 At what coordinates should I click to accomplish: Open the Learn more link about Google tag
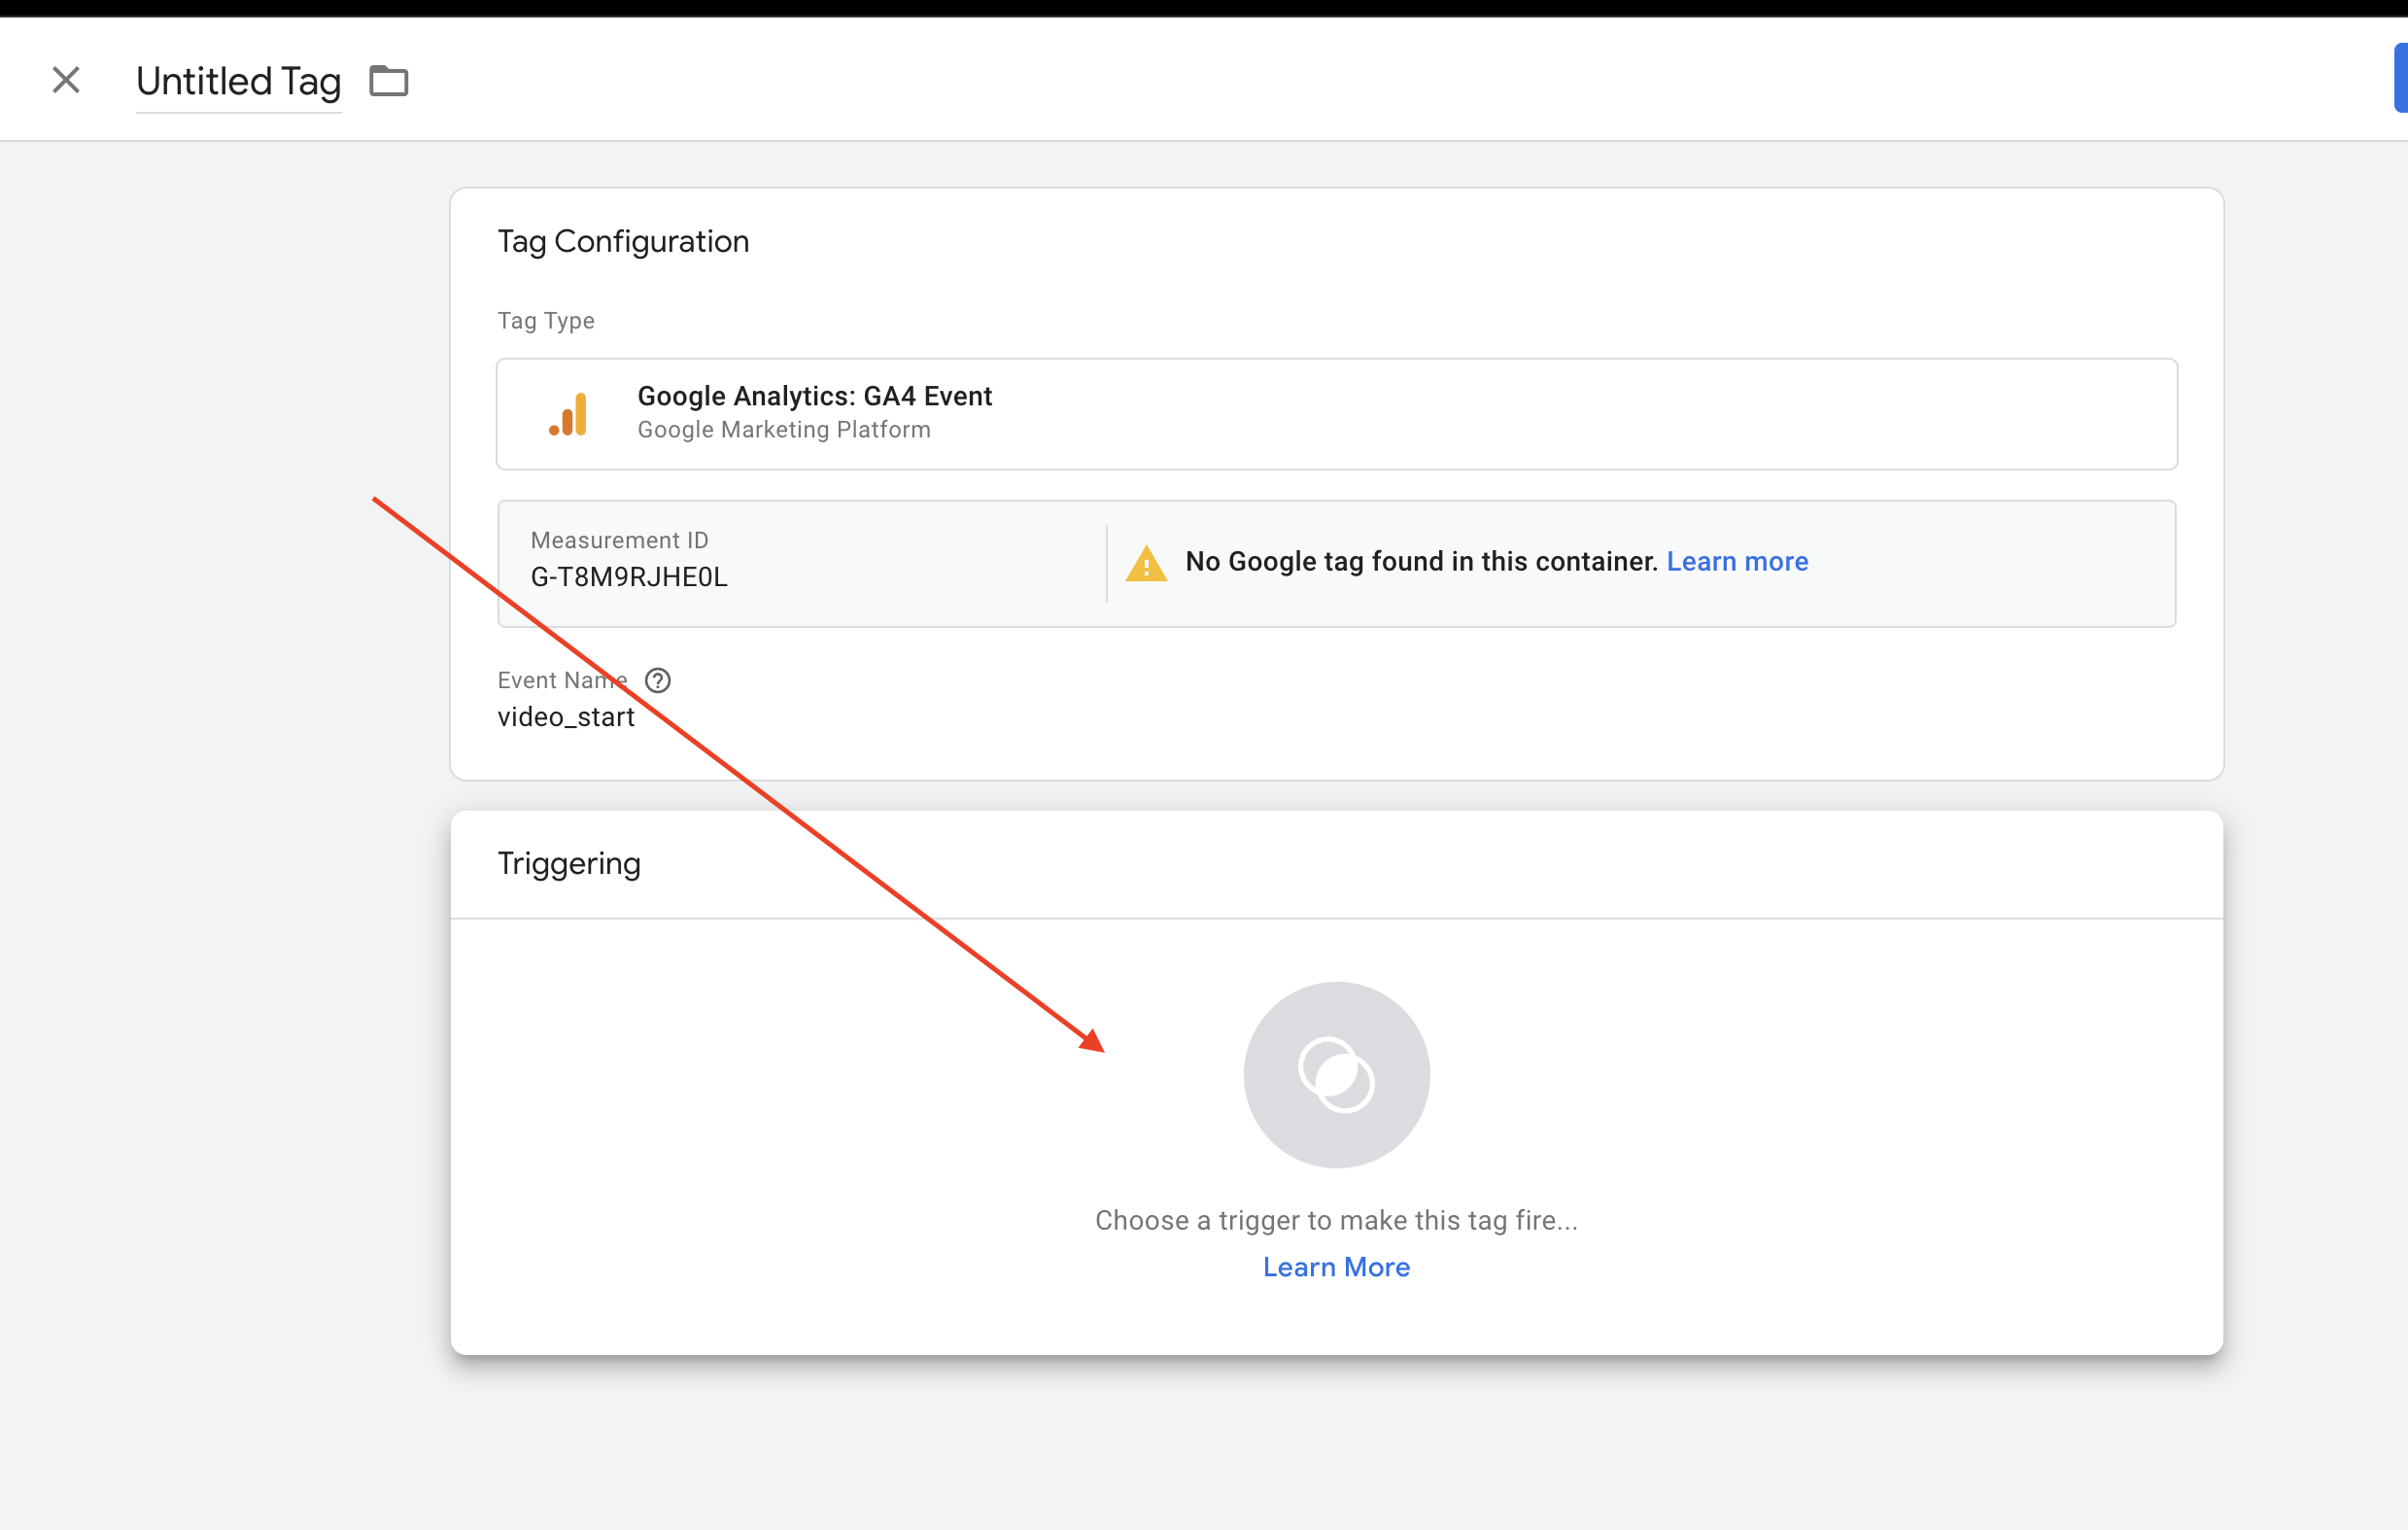click(1737, 562)
